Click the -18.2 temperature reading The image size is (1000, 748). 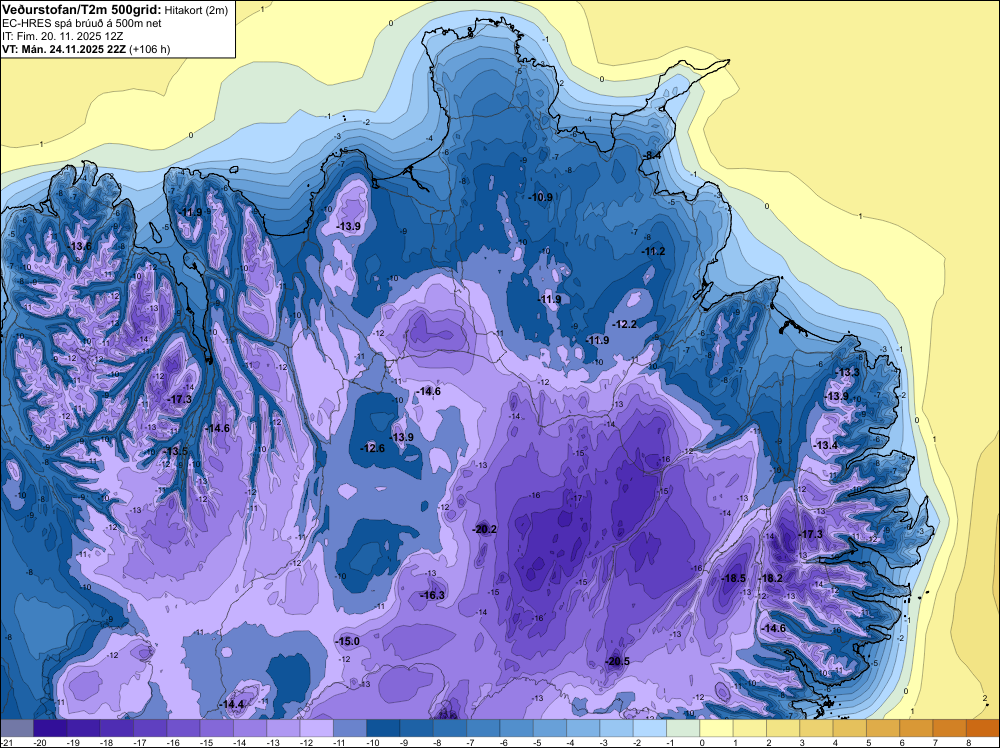(770, 578)
